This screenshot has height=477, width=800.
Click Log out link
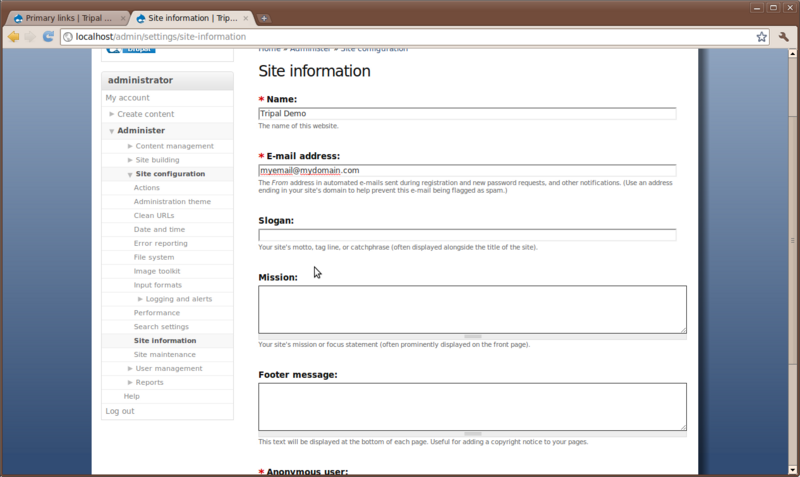(x=120, y=411)
